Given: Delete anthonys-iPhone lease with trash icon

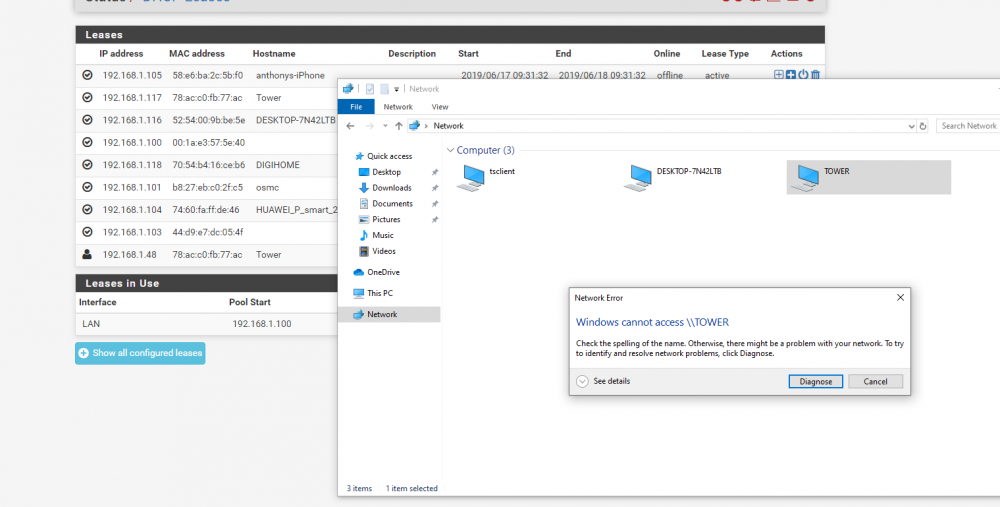Looking at the screenshot, I should (x=815, y=75).
